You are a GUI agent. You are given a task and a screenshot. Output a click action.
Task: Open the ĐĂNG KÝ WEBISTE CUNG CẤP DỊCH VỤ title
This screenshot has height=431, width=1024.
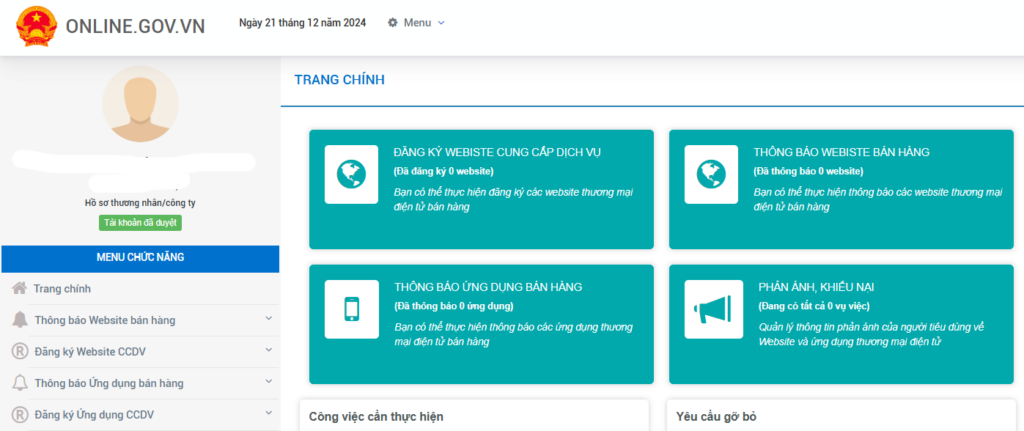click(x=497, y=152)
